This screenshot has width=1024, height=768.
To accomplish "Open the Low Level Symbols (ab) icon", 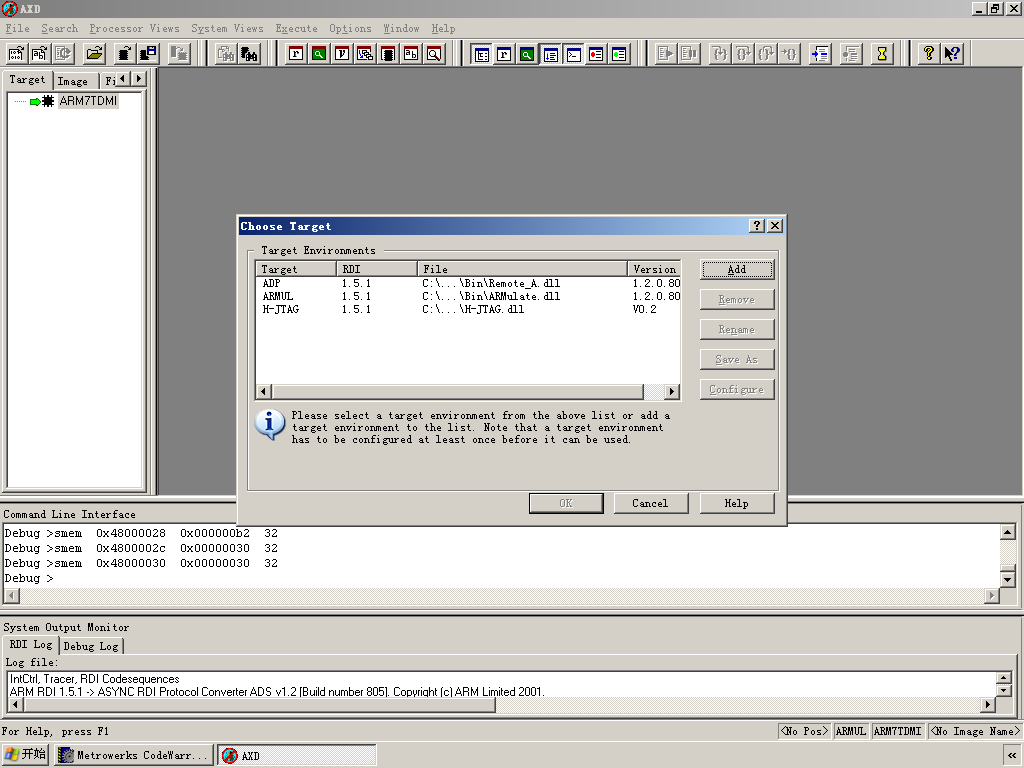I will [x=411, y=54].
